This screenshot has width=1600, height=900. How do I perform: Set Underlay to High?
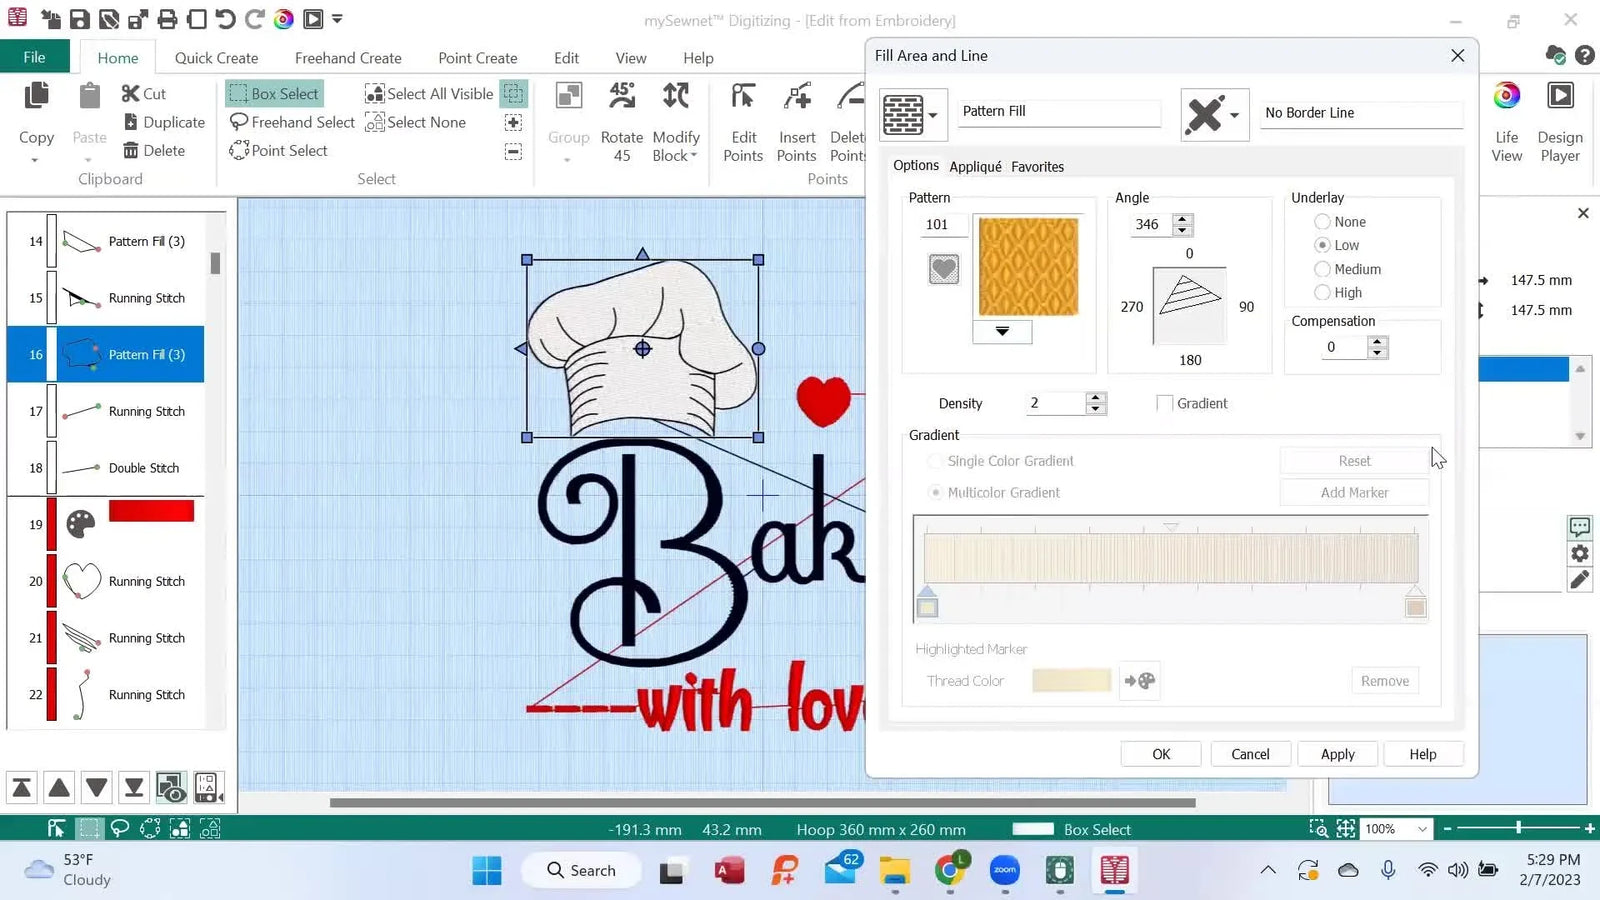coord(1322,292)
